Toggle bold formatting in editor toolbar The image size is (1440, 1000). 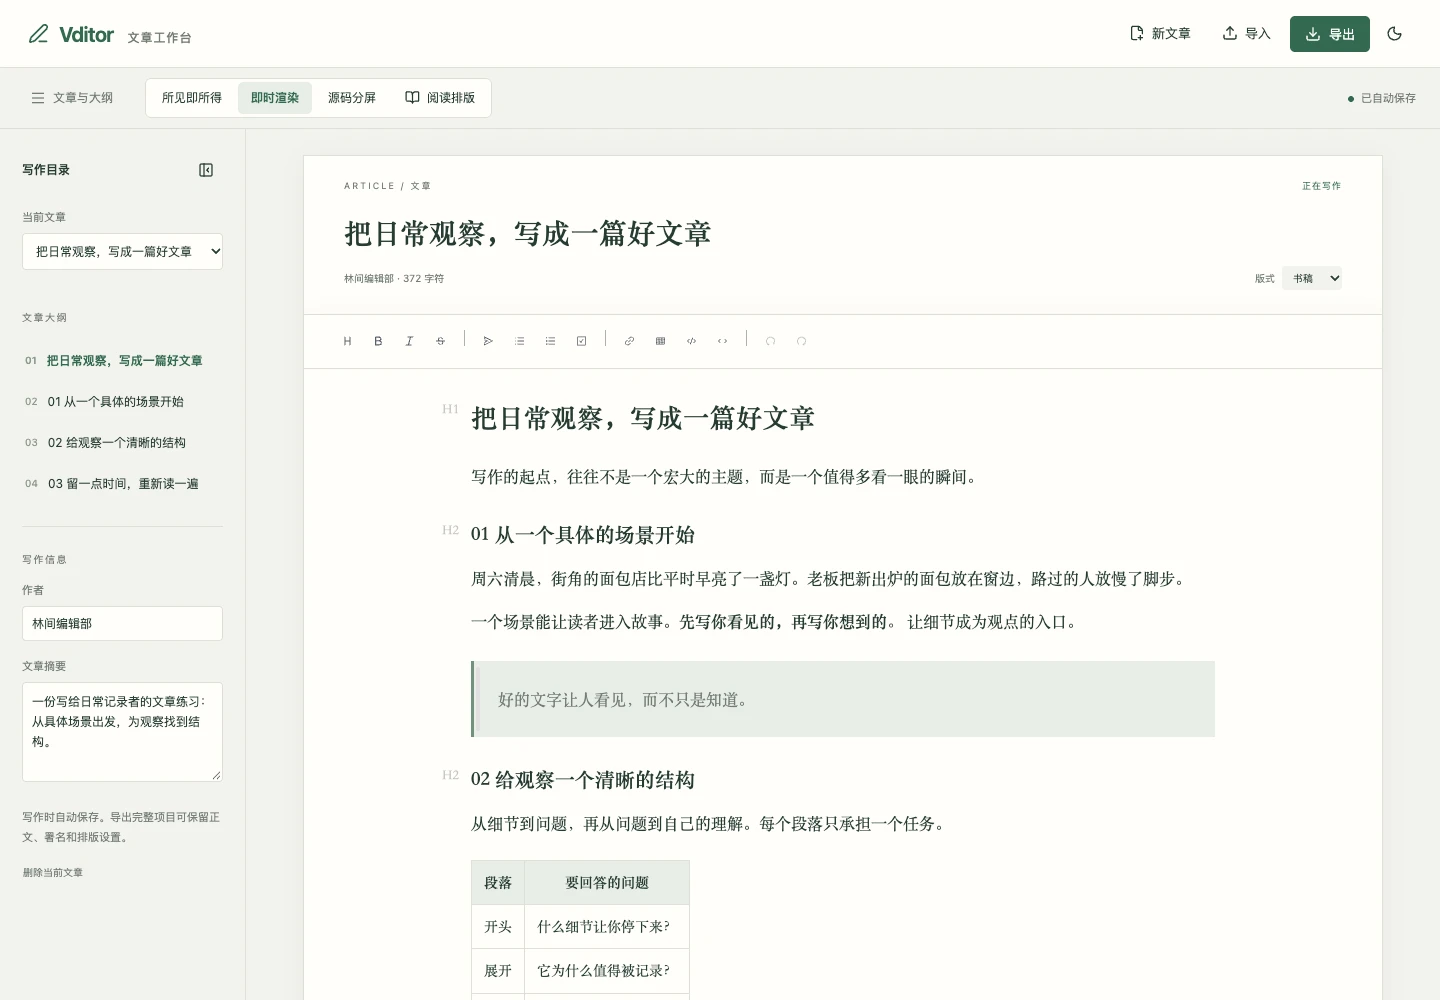[378, 341]
